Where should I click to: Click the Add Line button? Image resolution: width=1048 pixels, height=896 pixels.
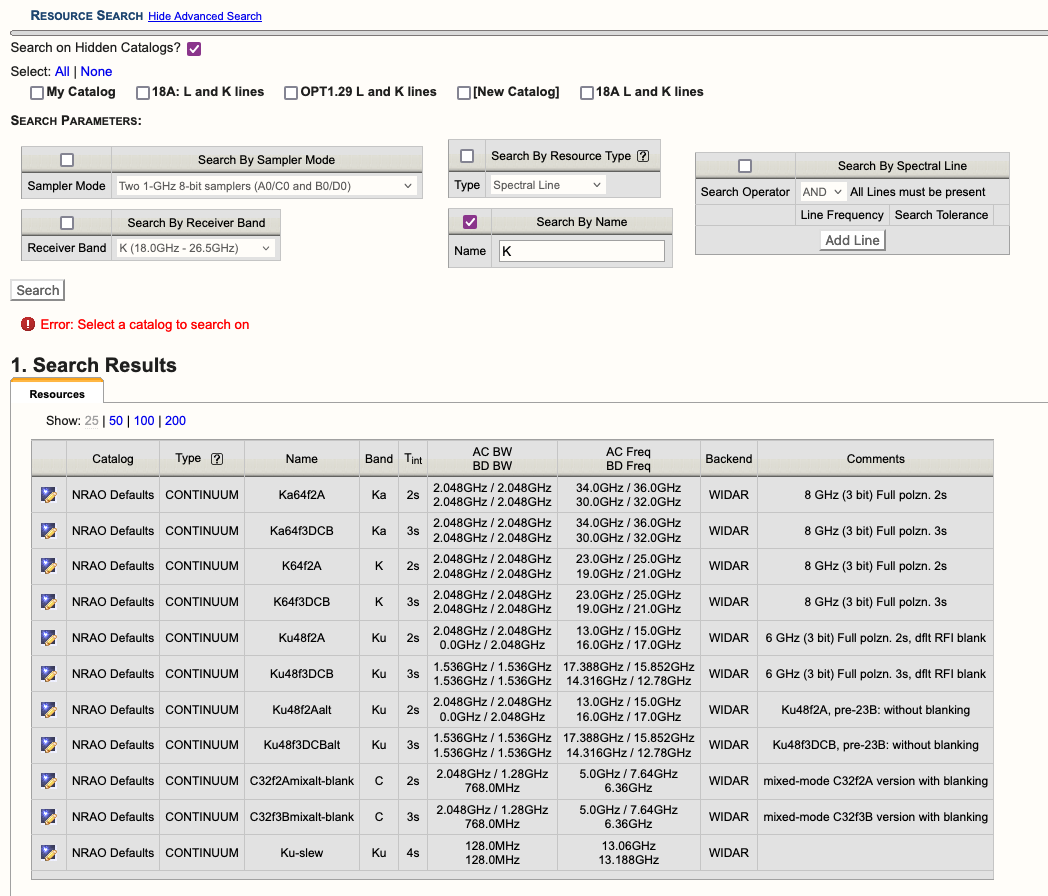tap(852, 240)
